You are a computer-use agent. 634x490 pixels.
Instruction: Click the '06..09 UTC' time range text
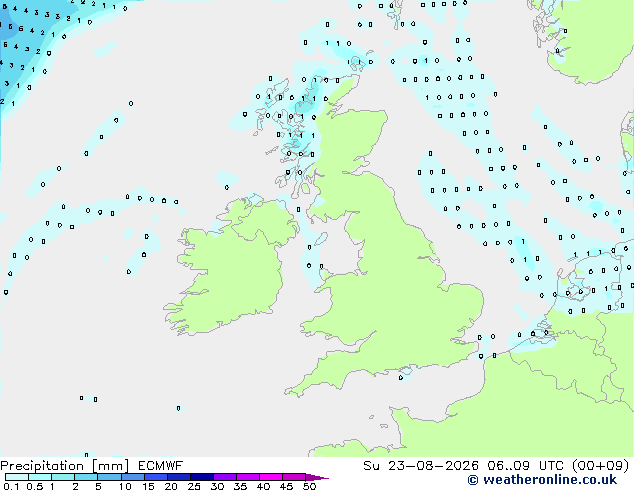click(x=526, y=466)
